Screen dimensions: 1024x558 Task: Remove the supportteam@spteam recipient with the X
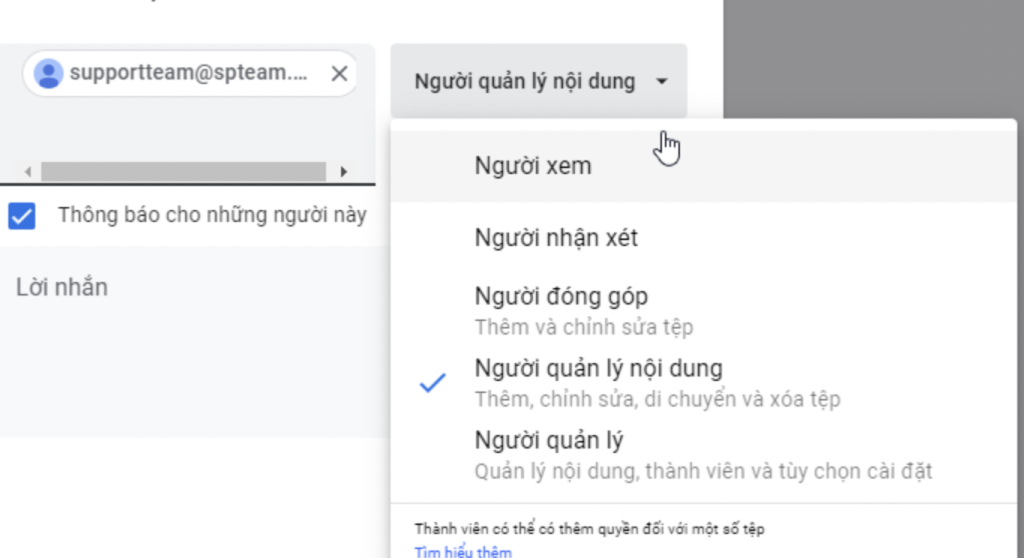tap(339, 73)
